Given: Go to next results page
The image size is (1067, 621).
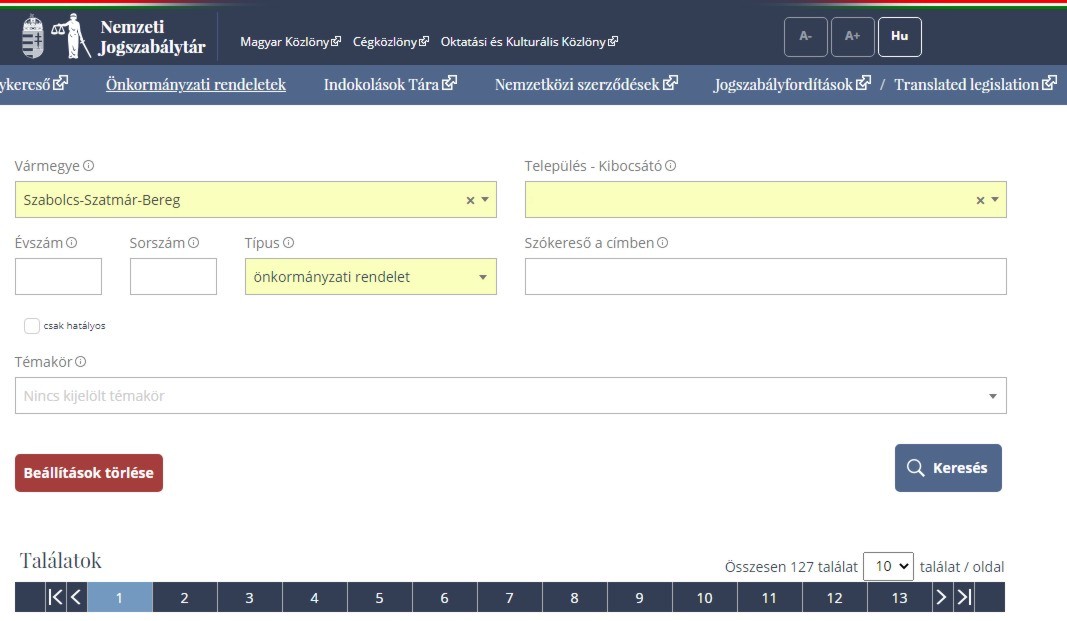Looking at the screenshot, I should click(942, 597).
